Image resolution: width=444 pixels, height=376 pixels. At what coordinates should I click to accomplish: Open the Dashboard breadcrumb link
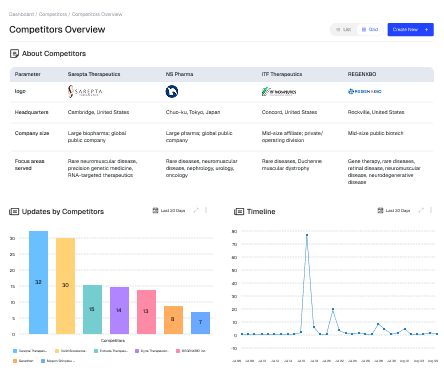pyautogui.click(x=21, y=14)
